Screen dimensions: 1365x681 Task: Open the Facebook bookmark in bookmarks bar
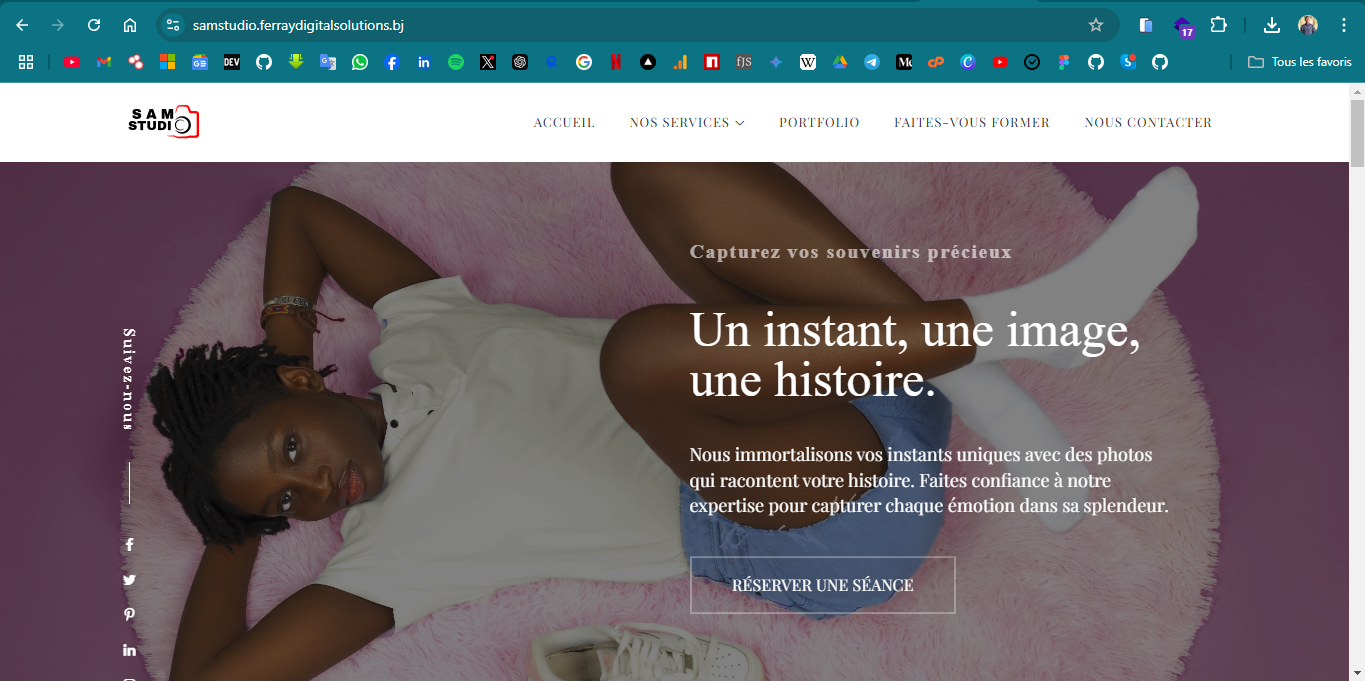(x=392, y=62)
